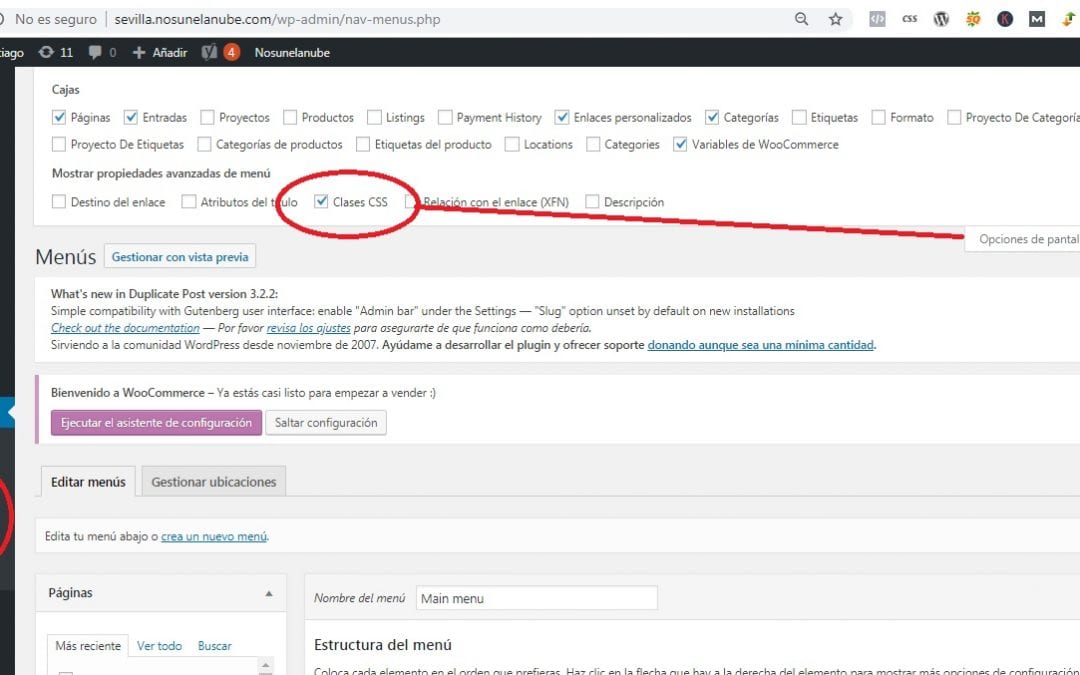Switch to the Gestionar ubicaciones tab
This screenshot has width=1080, height=675.
213,482
